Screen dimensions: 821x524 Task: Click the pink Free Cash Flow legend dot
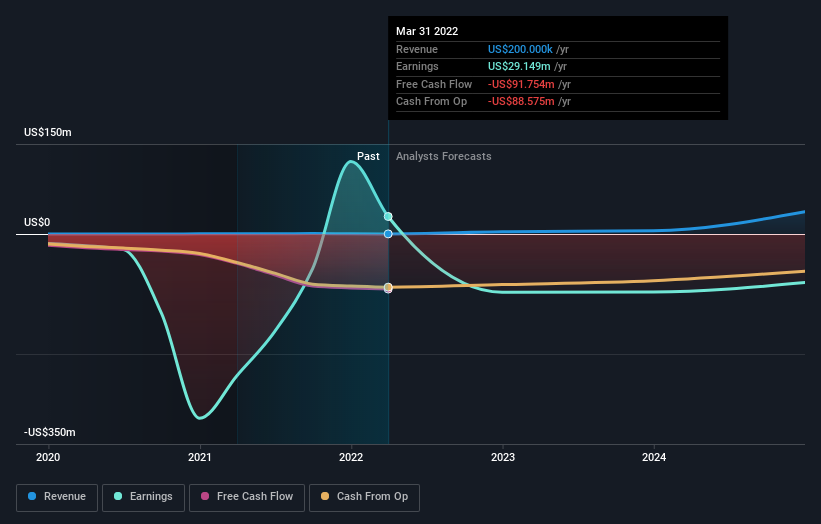click(205, 496)
